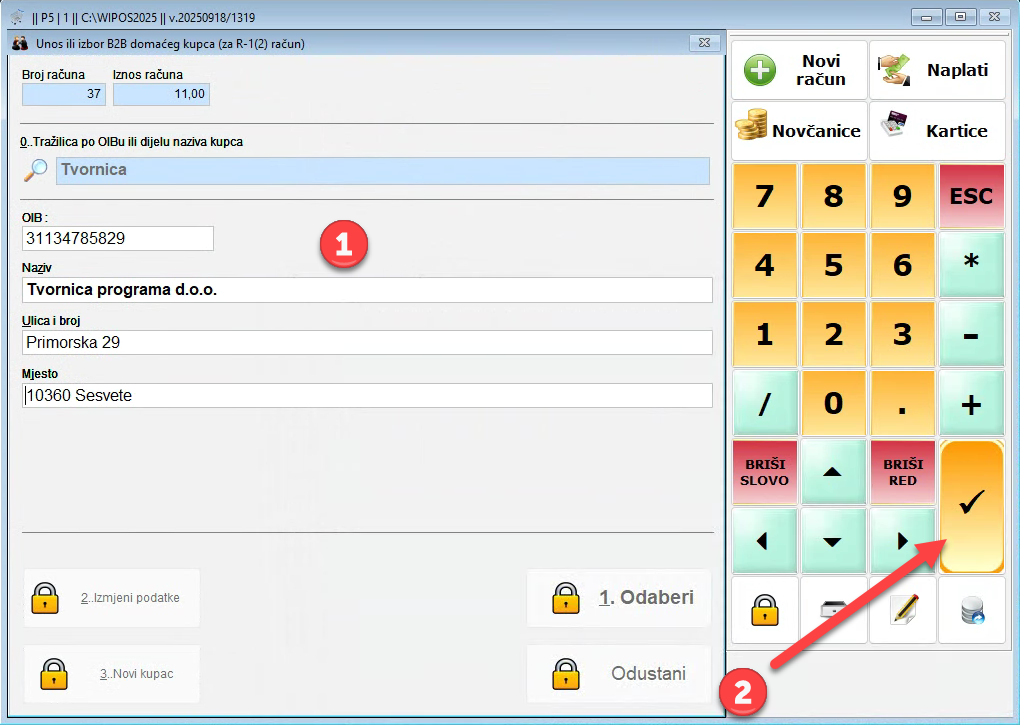
Task: Open the cash drawer icon button
Action: (x=833, y=609)
